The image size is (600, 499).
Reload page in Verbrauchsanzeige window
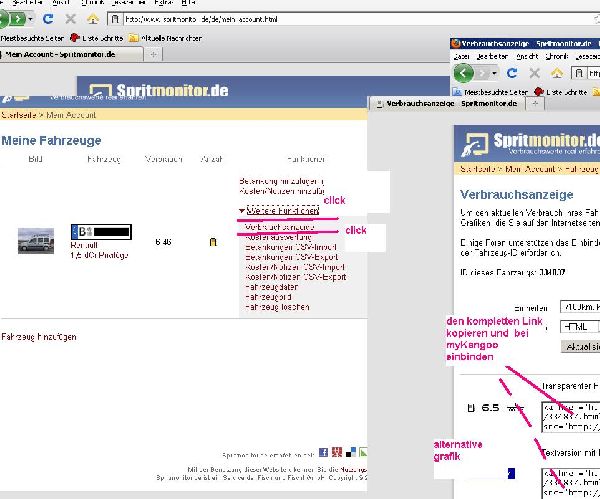pyautogui.click(x=512, y=73)
